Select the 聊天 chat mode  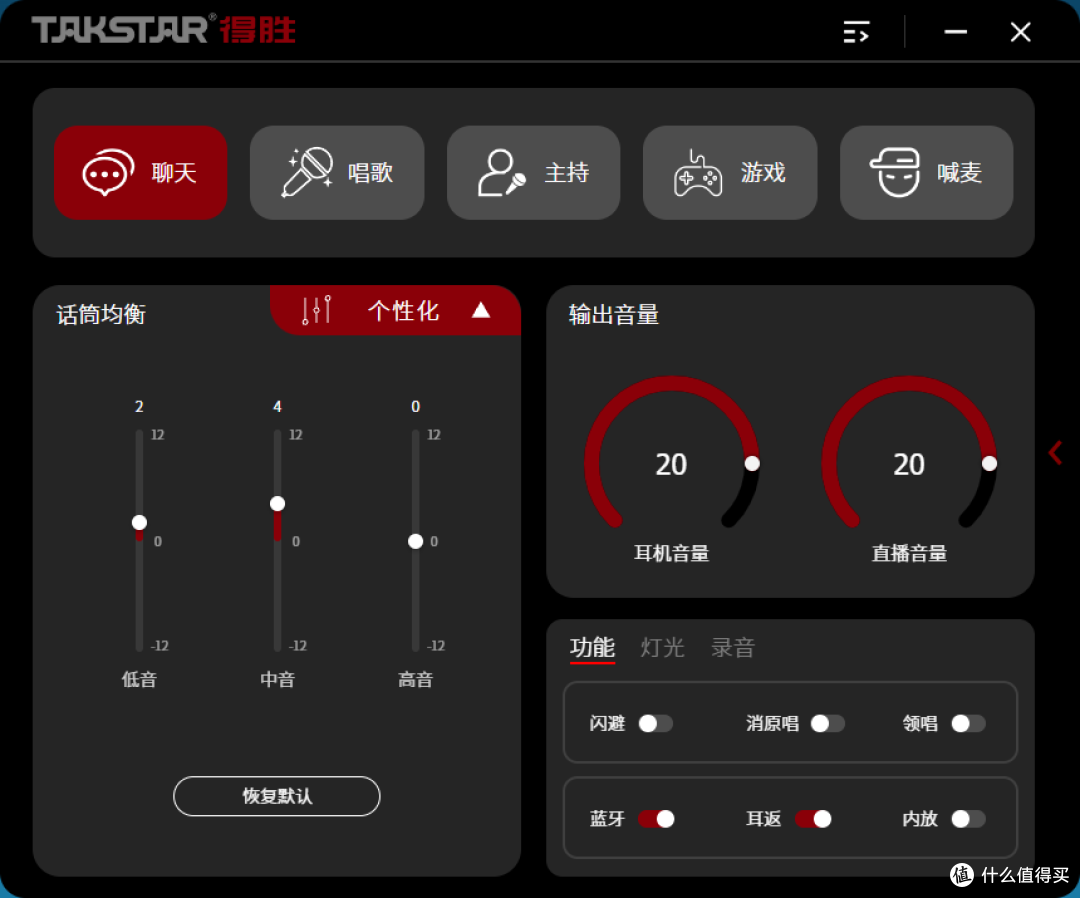(x=141, y=173)
